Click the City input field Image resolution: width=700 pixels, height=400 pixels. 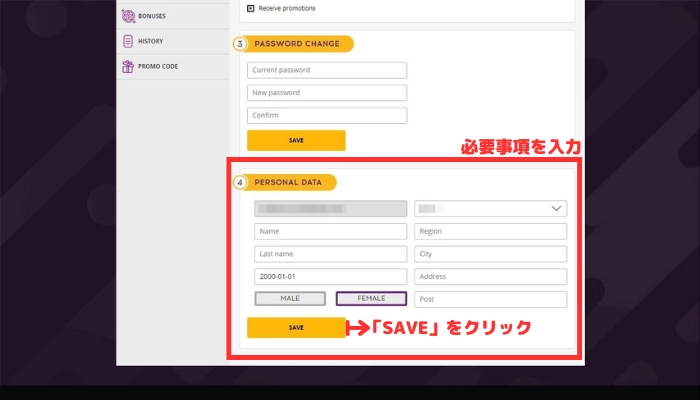[491, 254]
